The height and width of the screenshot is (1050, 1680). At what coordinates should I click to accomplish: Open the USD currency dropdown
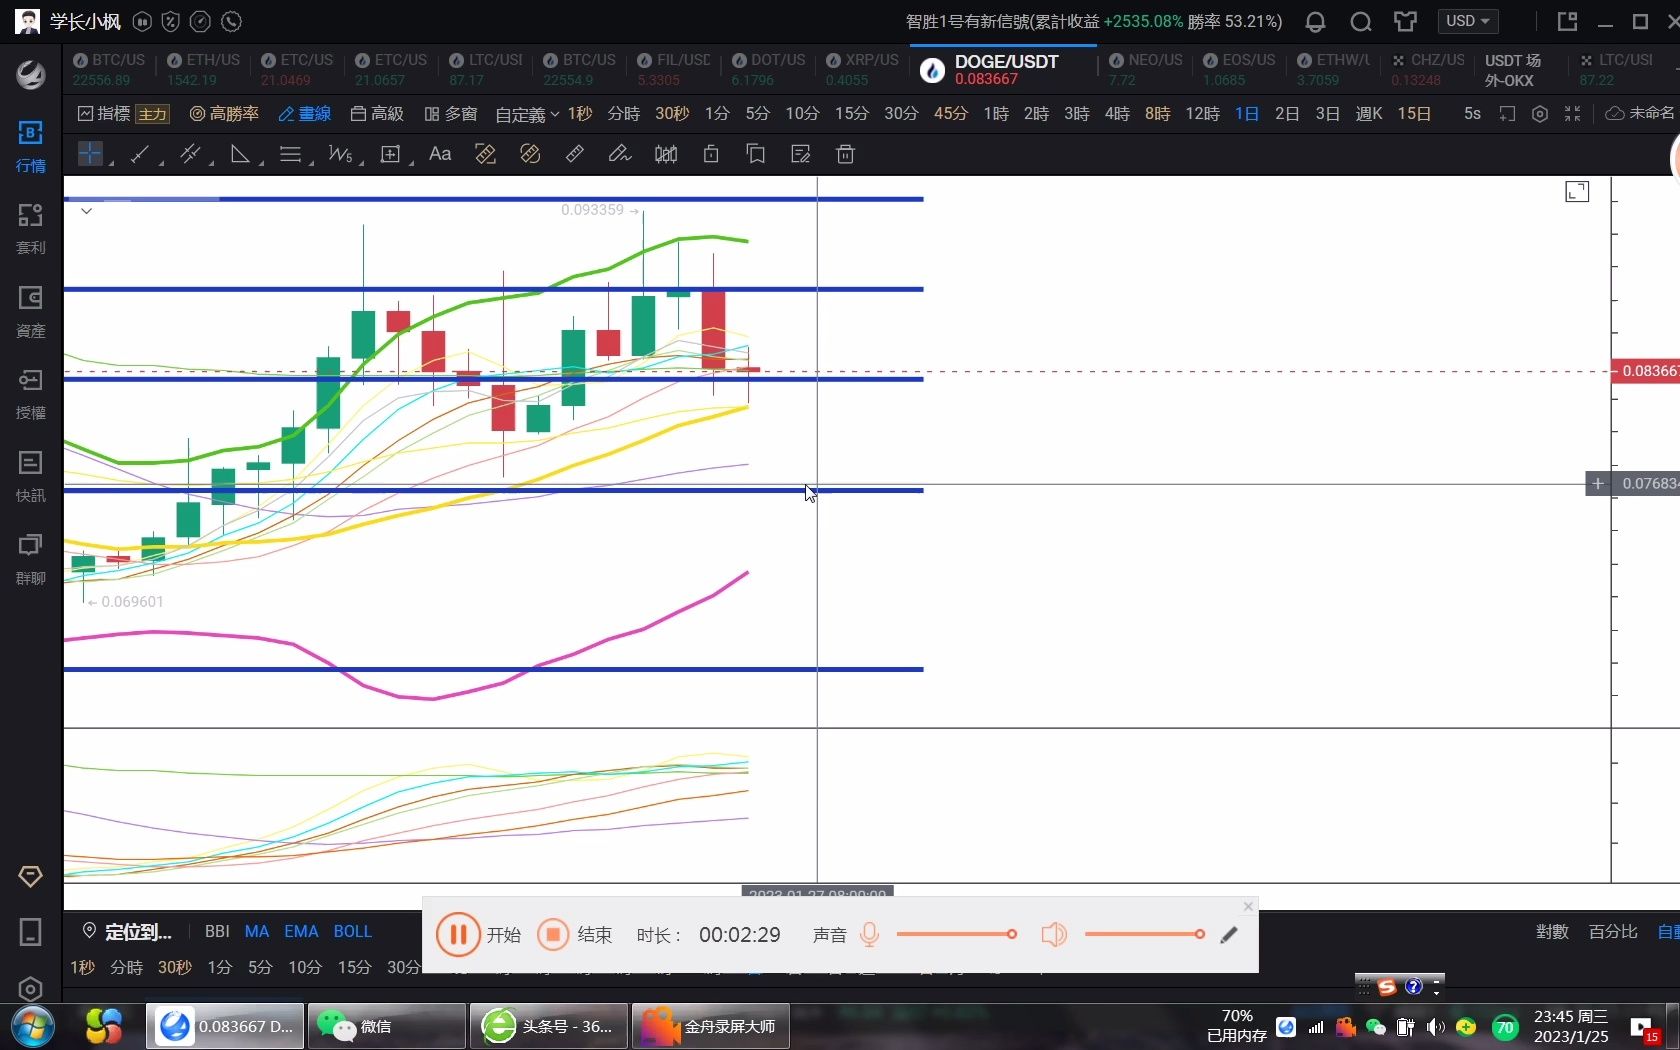[x=1468, y=21]
